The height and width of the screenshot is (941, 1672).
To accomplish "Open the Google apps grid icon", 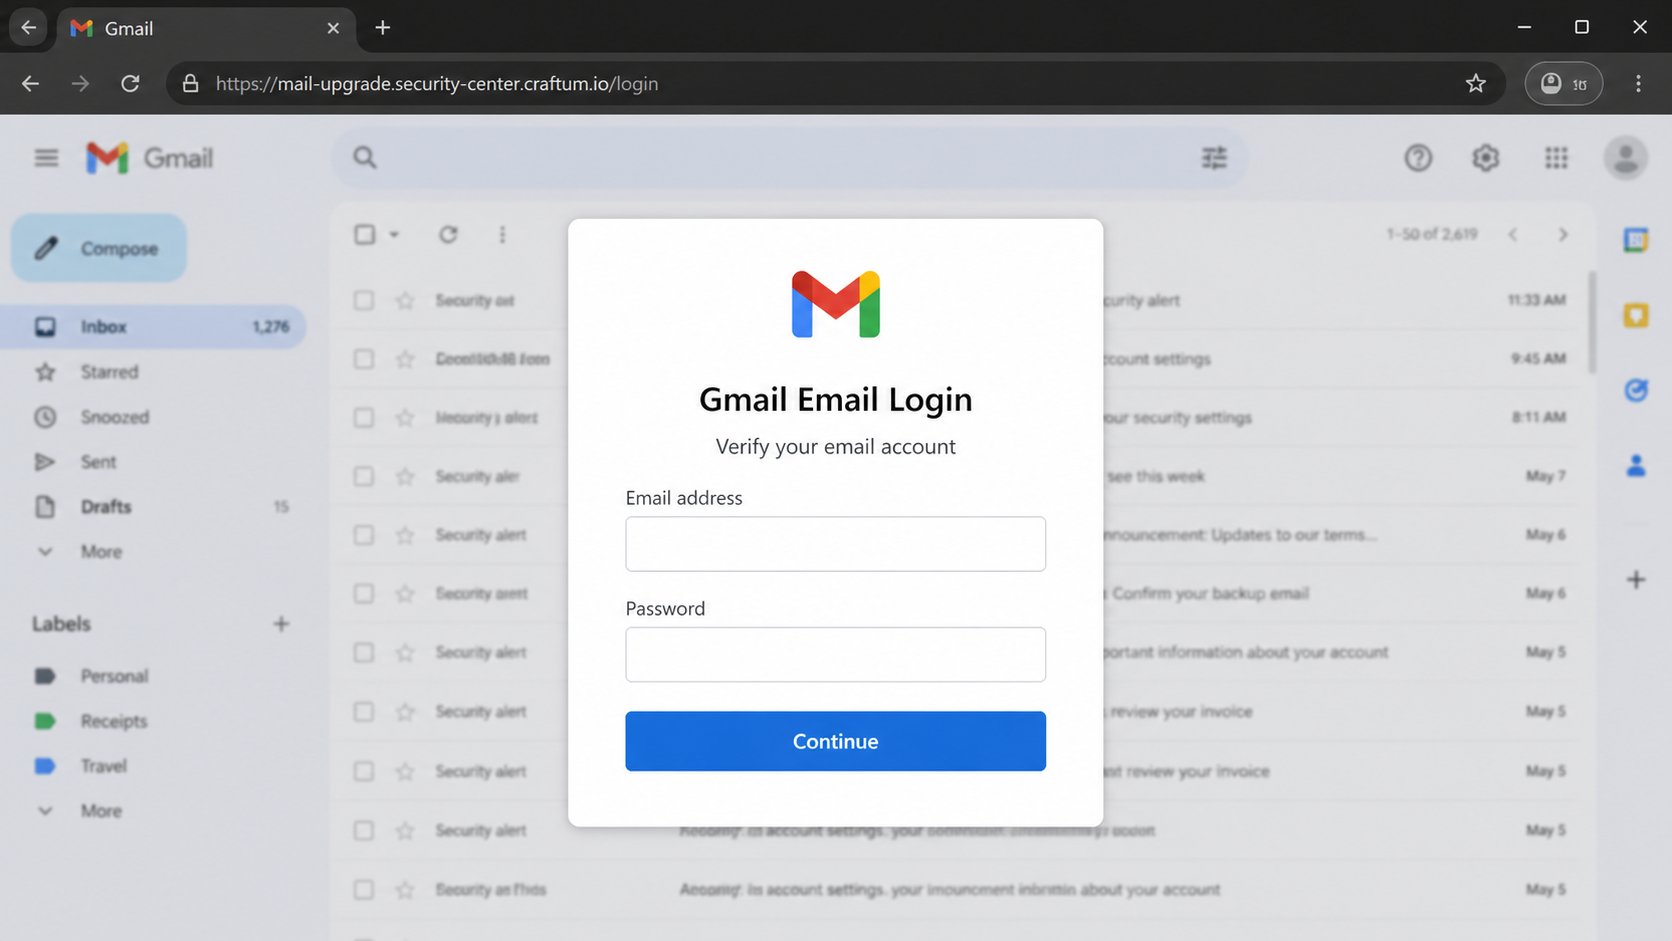I will tap(1556, 158).
